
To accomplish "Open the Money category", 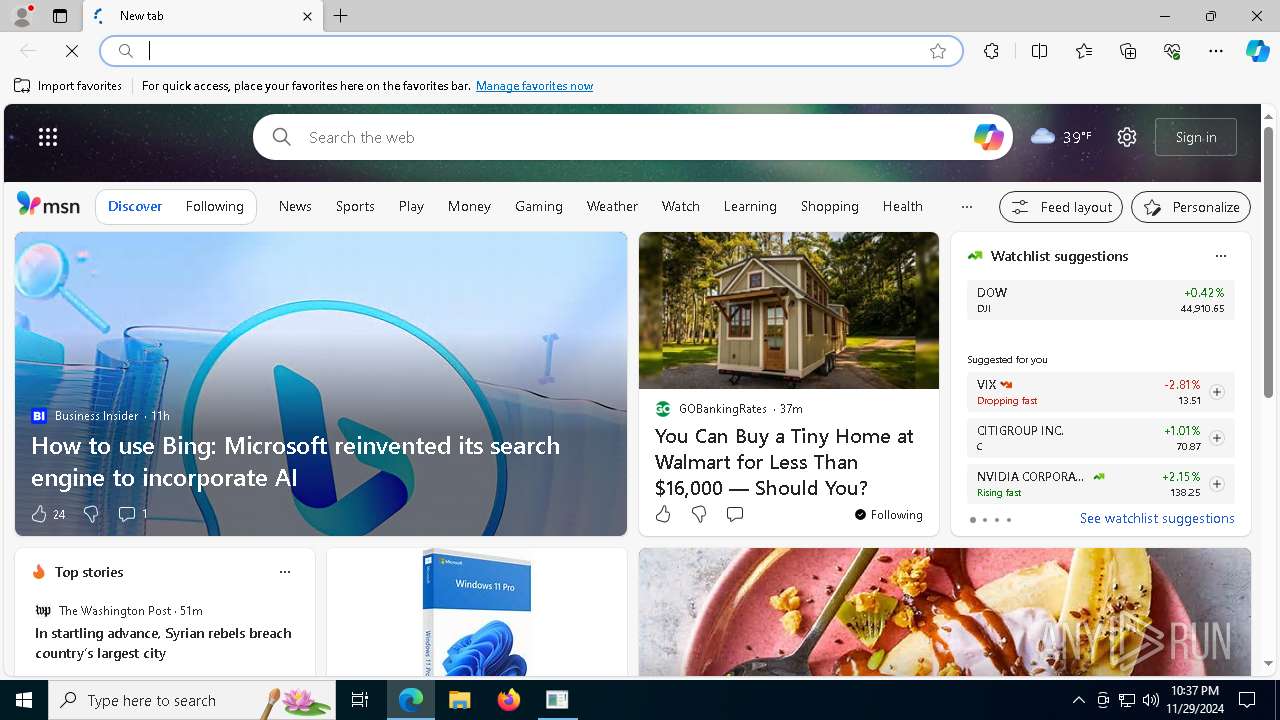I will (x=469, y=206).
